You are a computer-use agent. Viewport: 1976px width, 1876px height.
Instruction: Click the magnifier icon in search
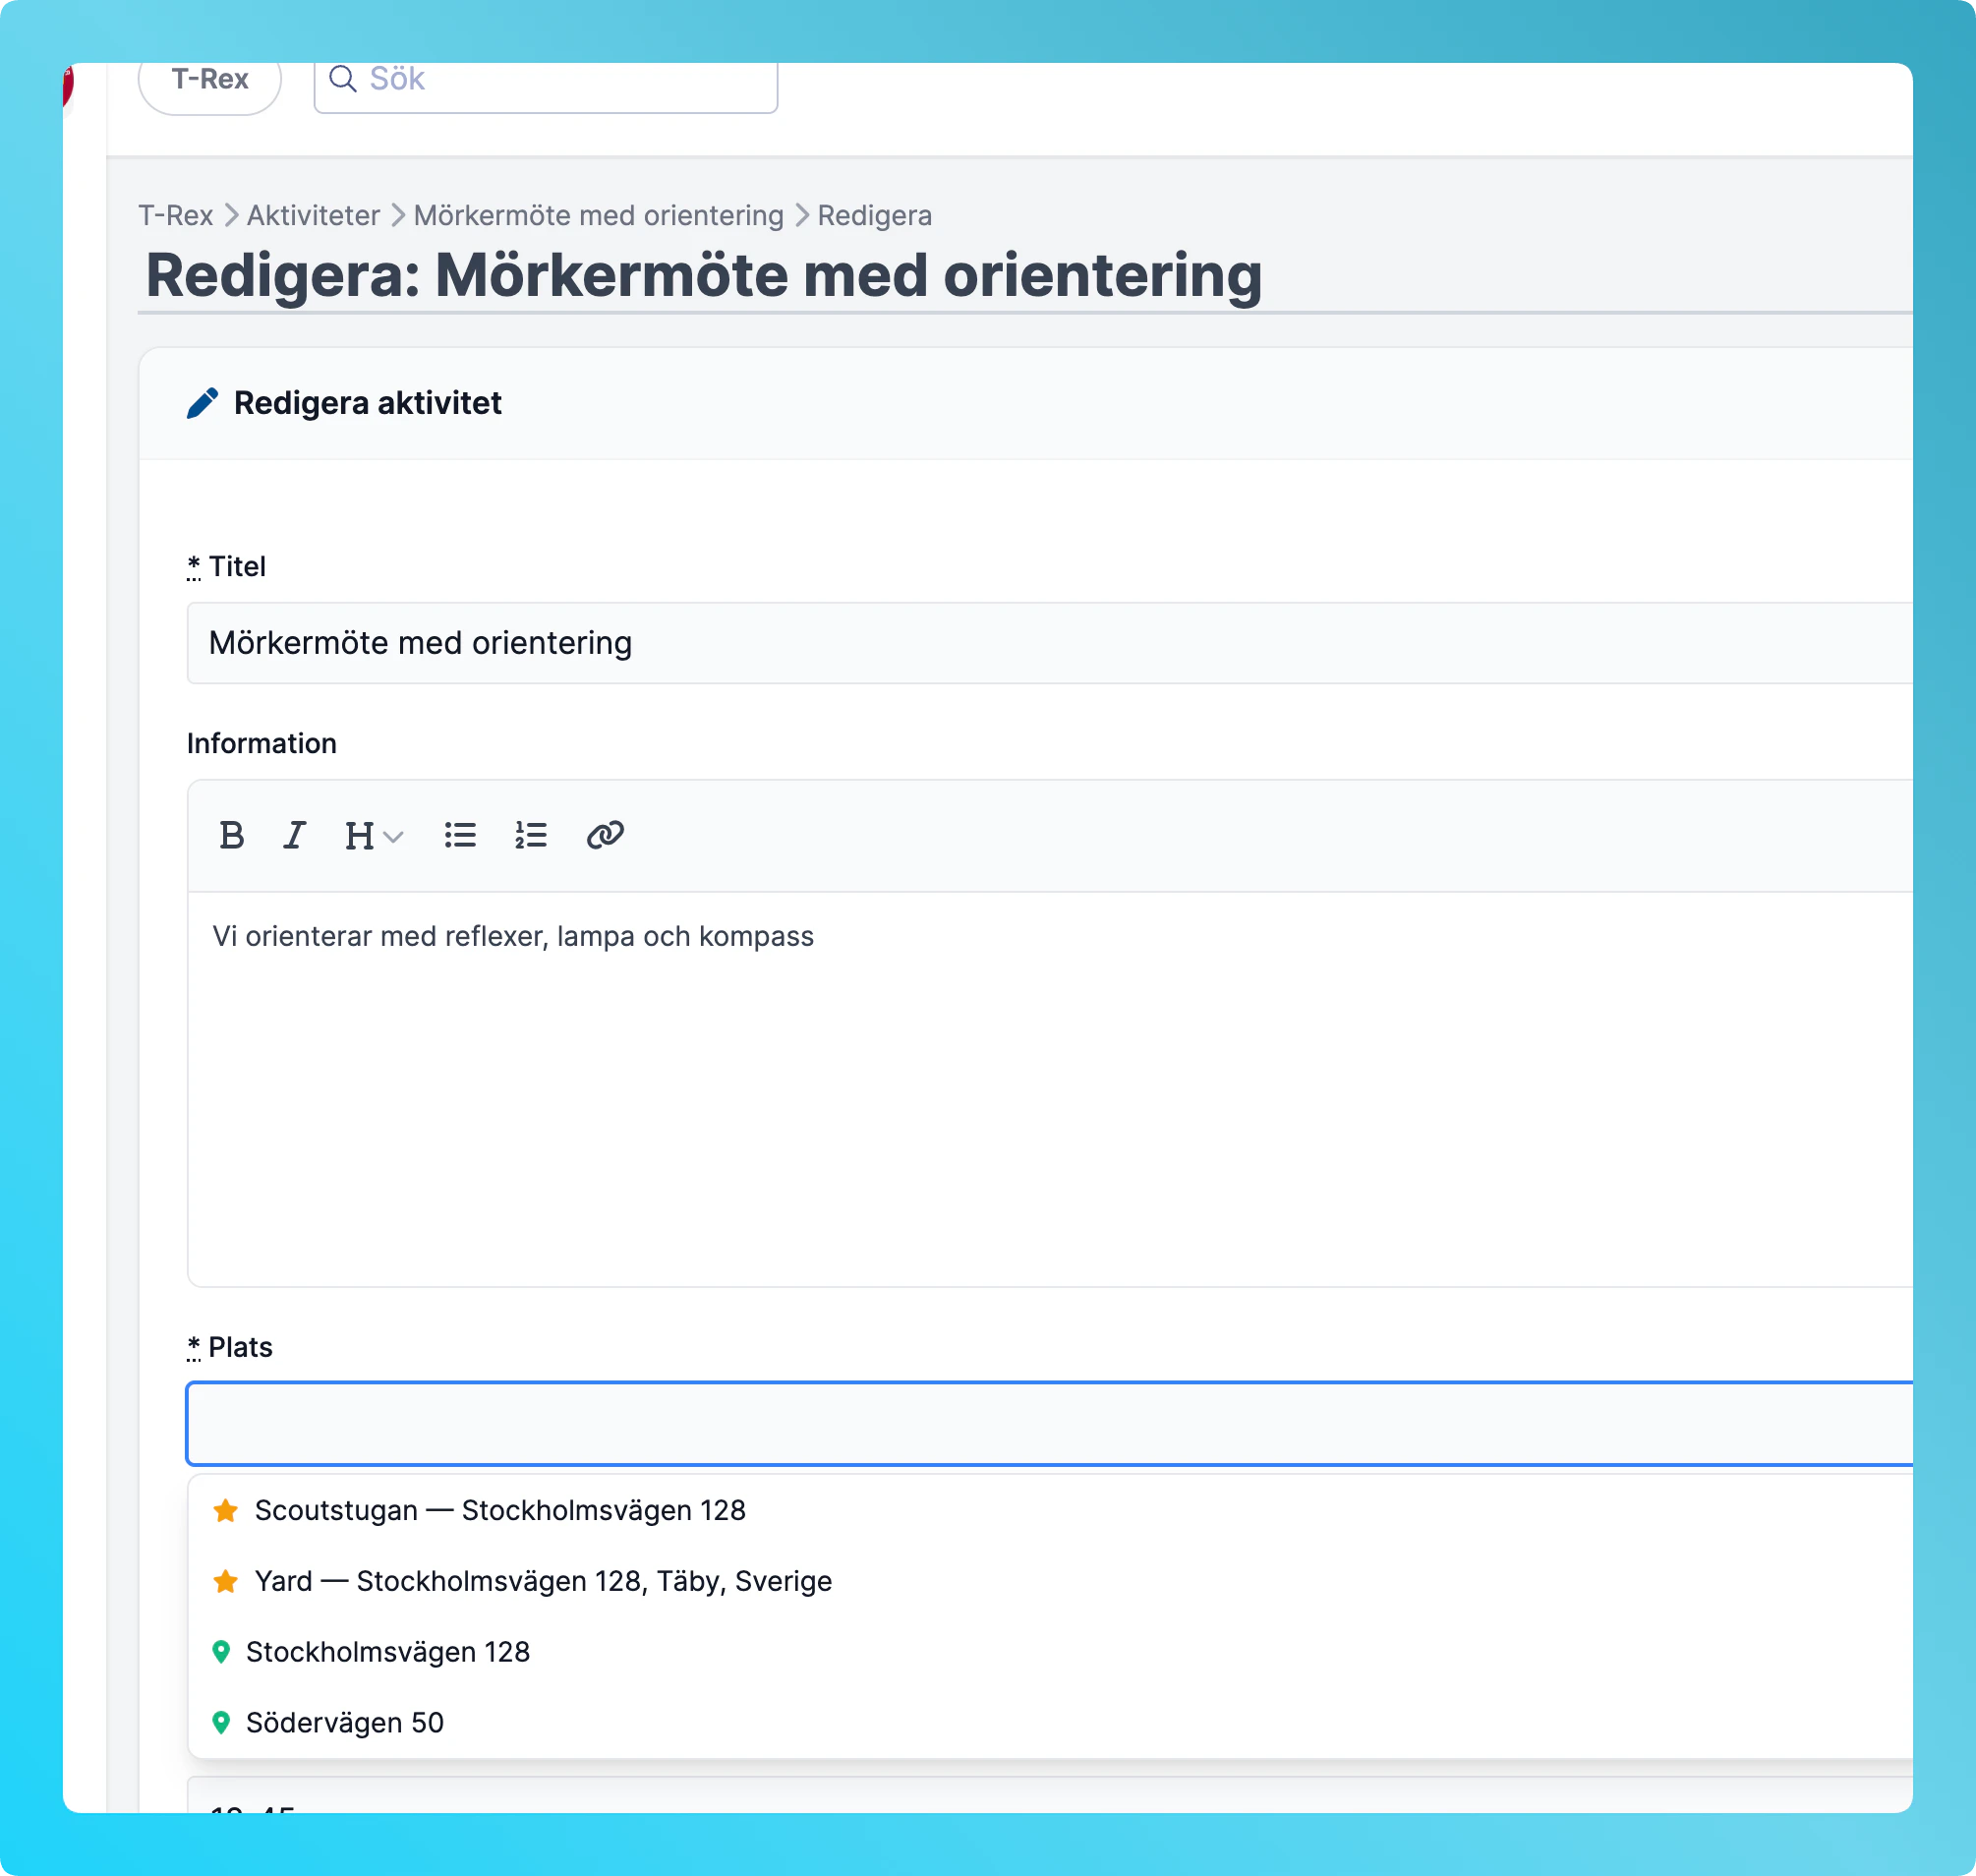pos(343,79)
